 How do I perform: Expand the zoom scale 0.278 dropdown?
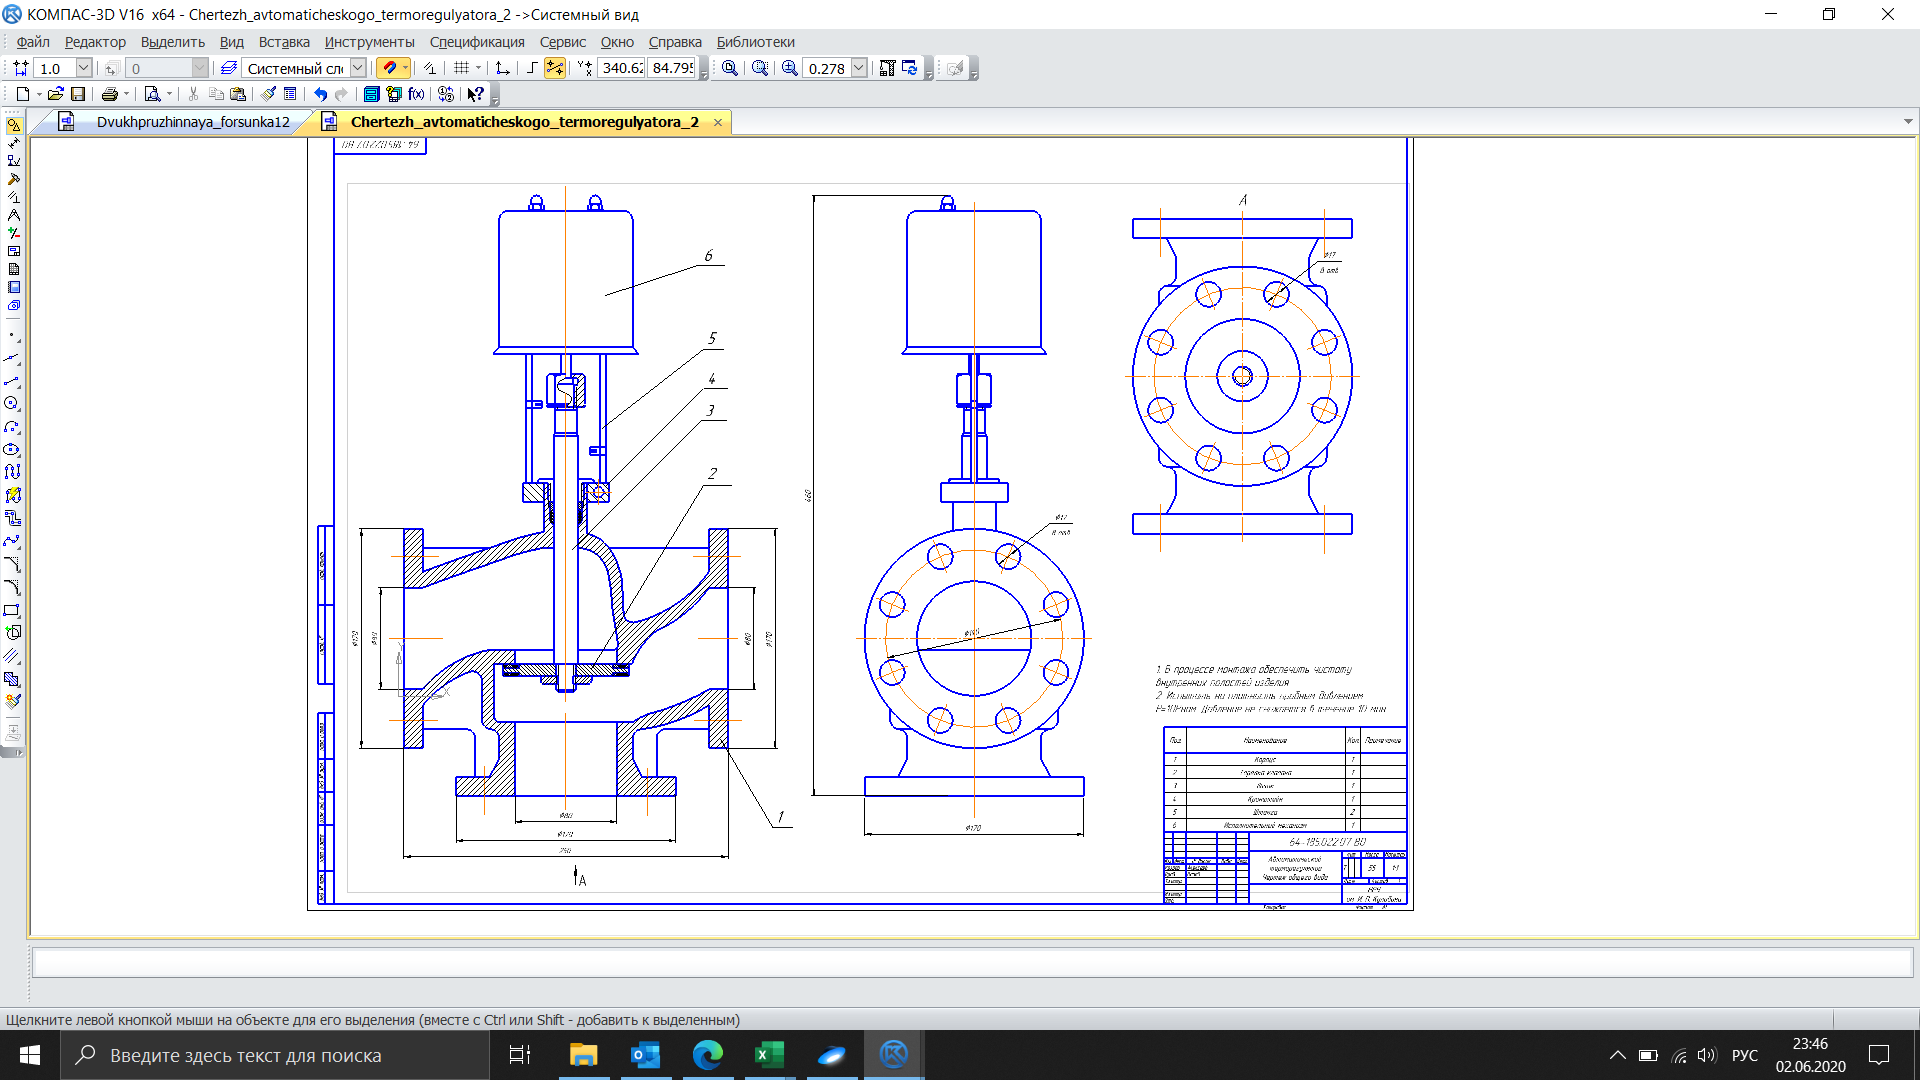[x=859, y=68]
